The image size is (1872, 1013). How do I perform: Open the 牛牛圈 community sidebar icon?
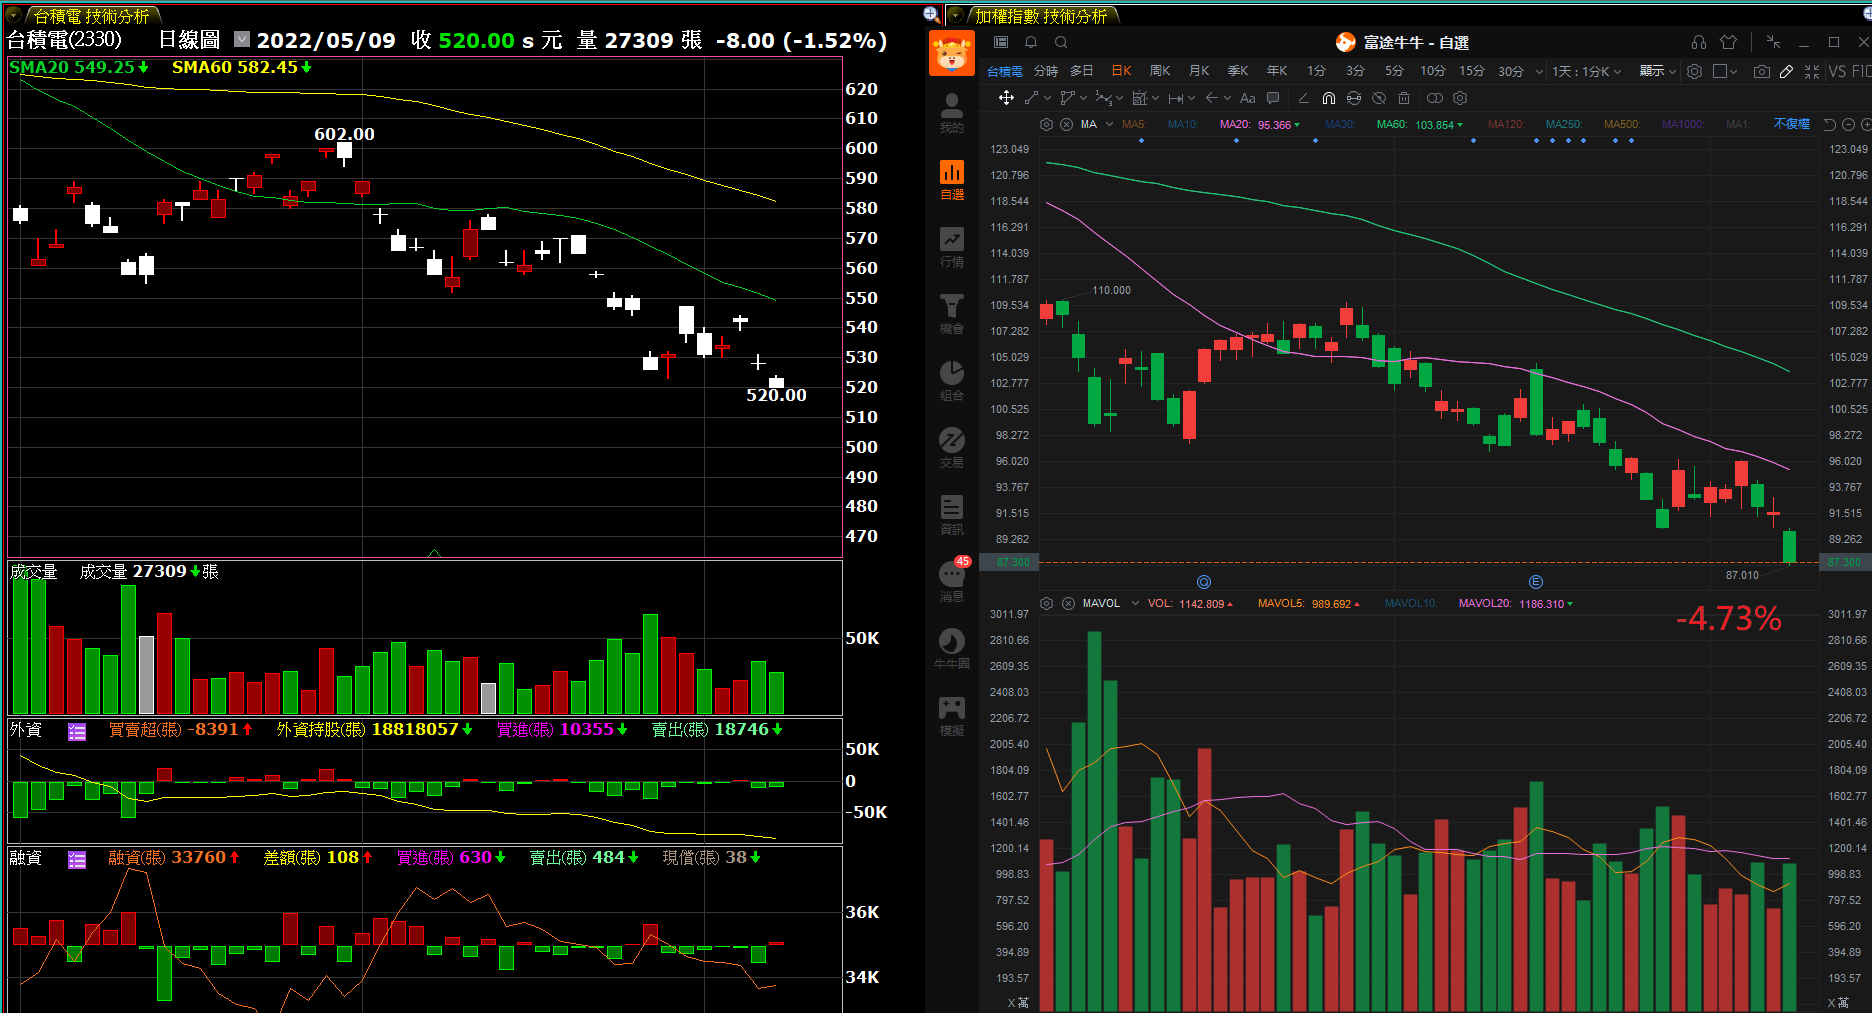951,649
